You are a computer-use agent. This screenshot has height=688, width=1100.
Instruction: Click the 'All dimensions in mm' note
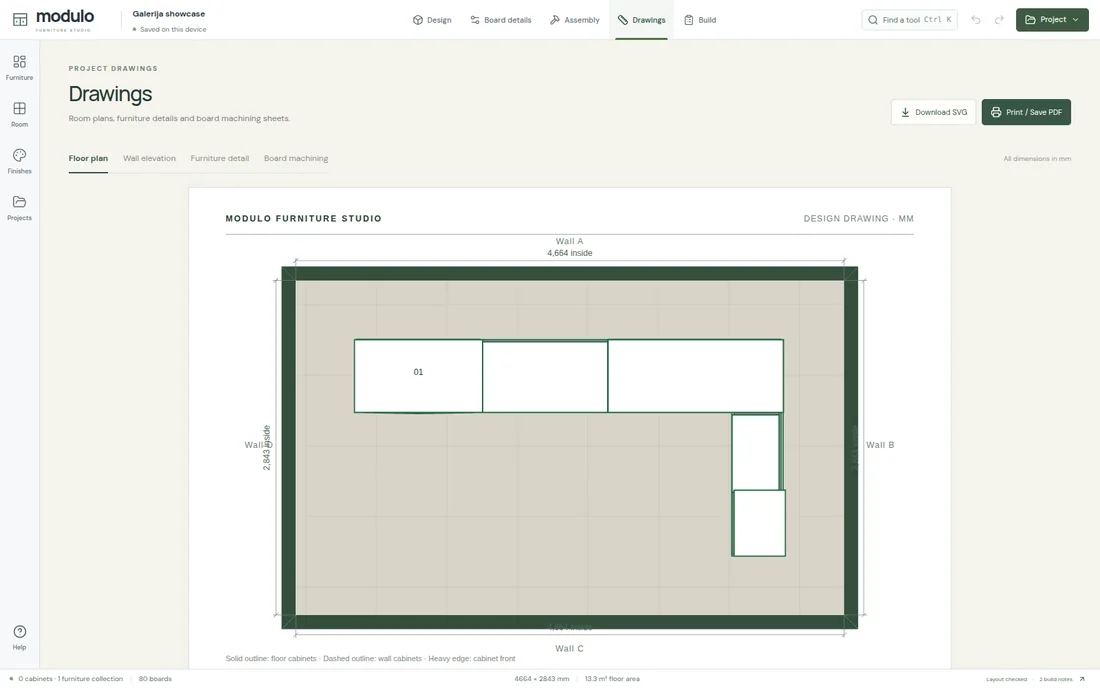click(1037, 158)
